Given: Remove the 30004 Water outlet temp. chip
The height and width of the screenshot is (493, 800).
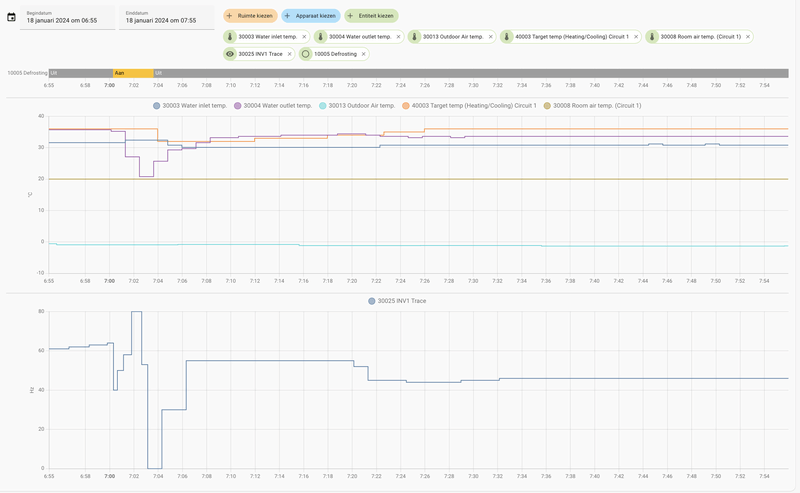Looking at the screenshot, I should pyautogui.click(x=398, y=37).
